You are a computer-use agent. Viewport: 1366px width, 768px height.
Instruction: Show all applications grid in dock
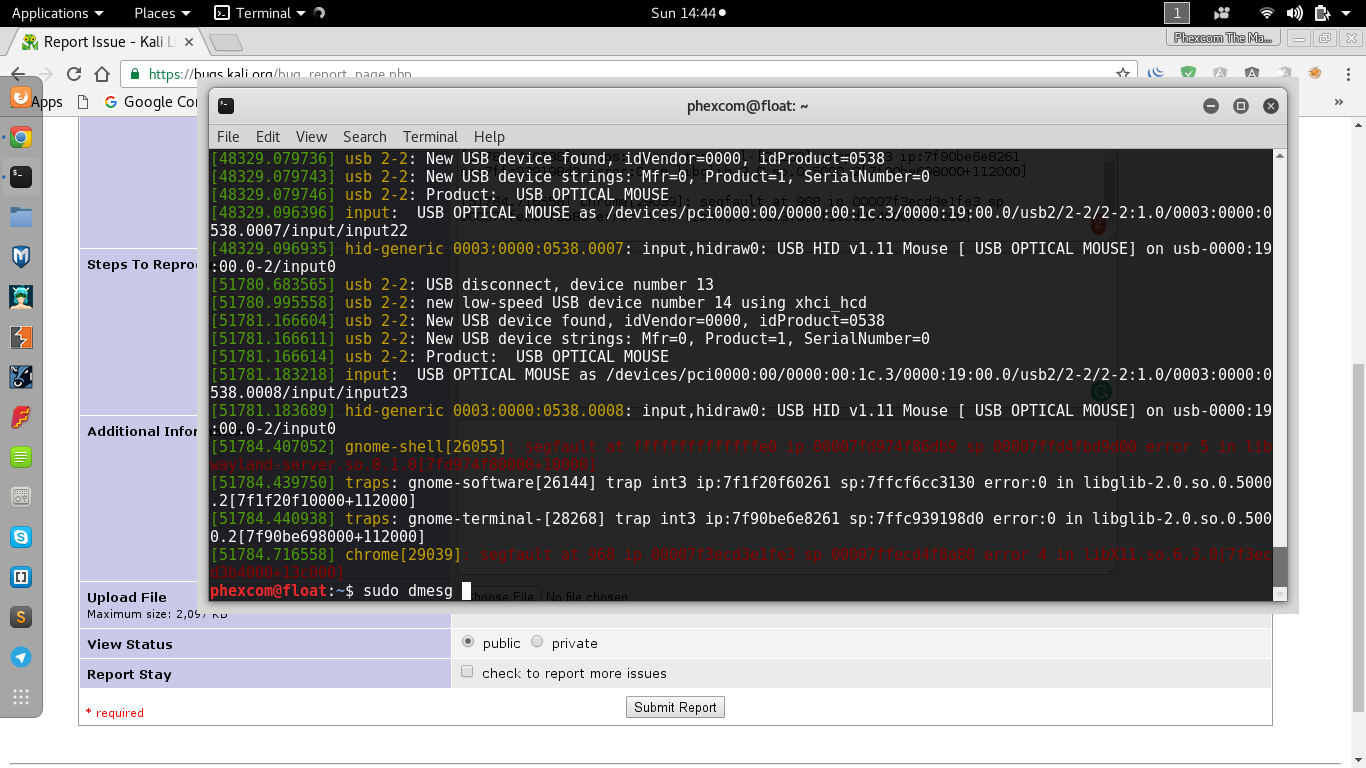21,697
